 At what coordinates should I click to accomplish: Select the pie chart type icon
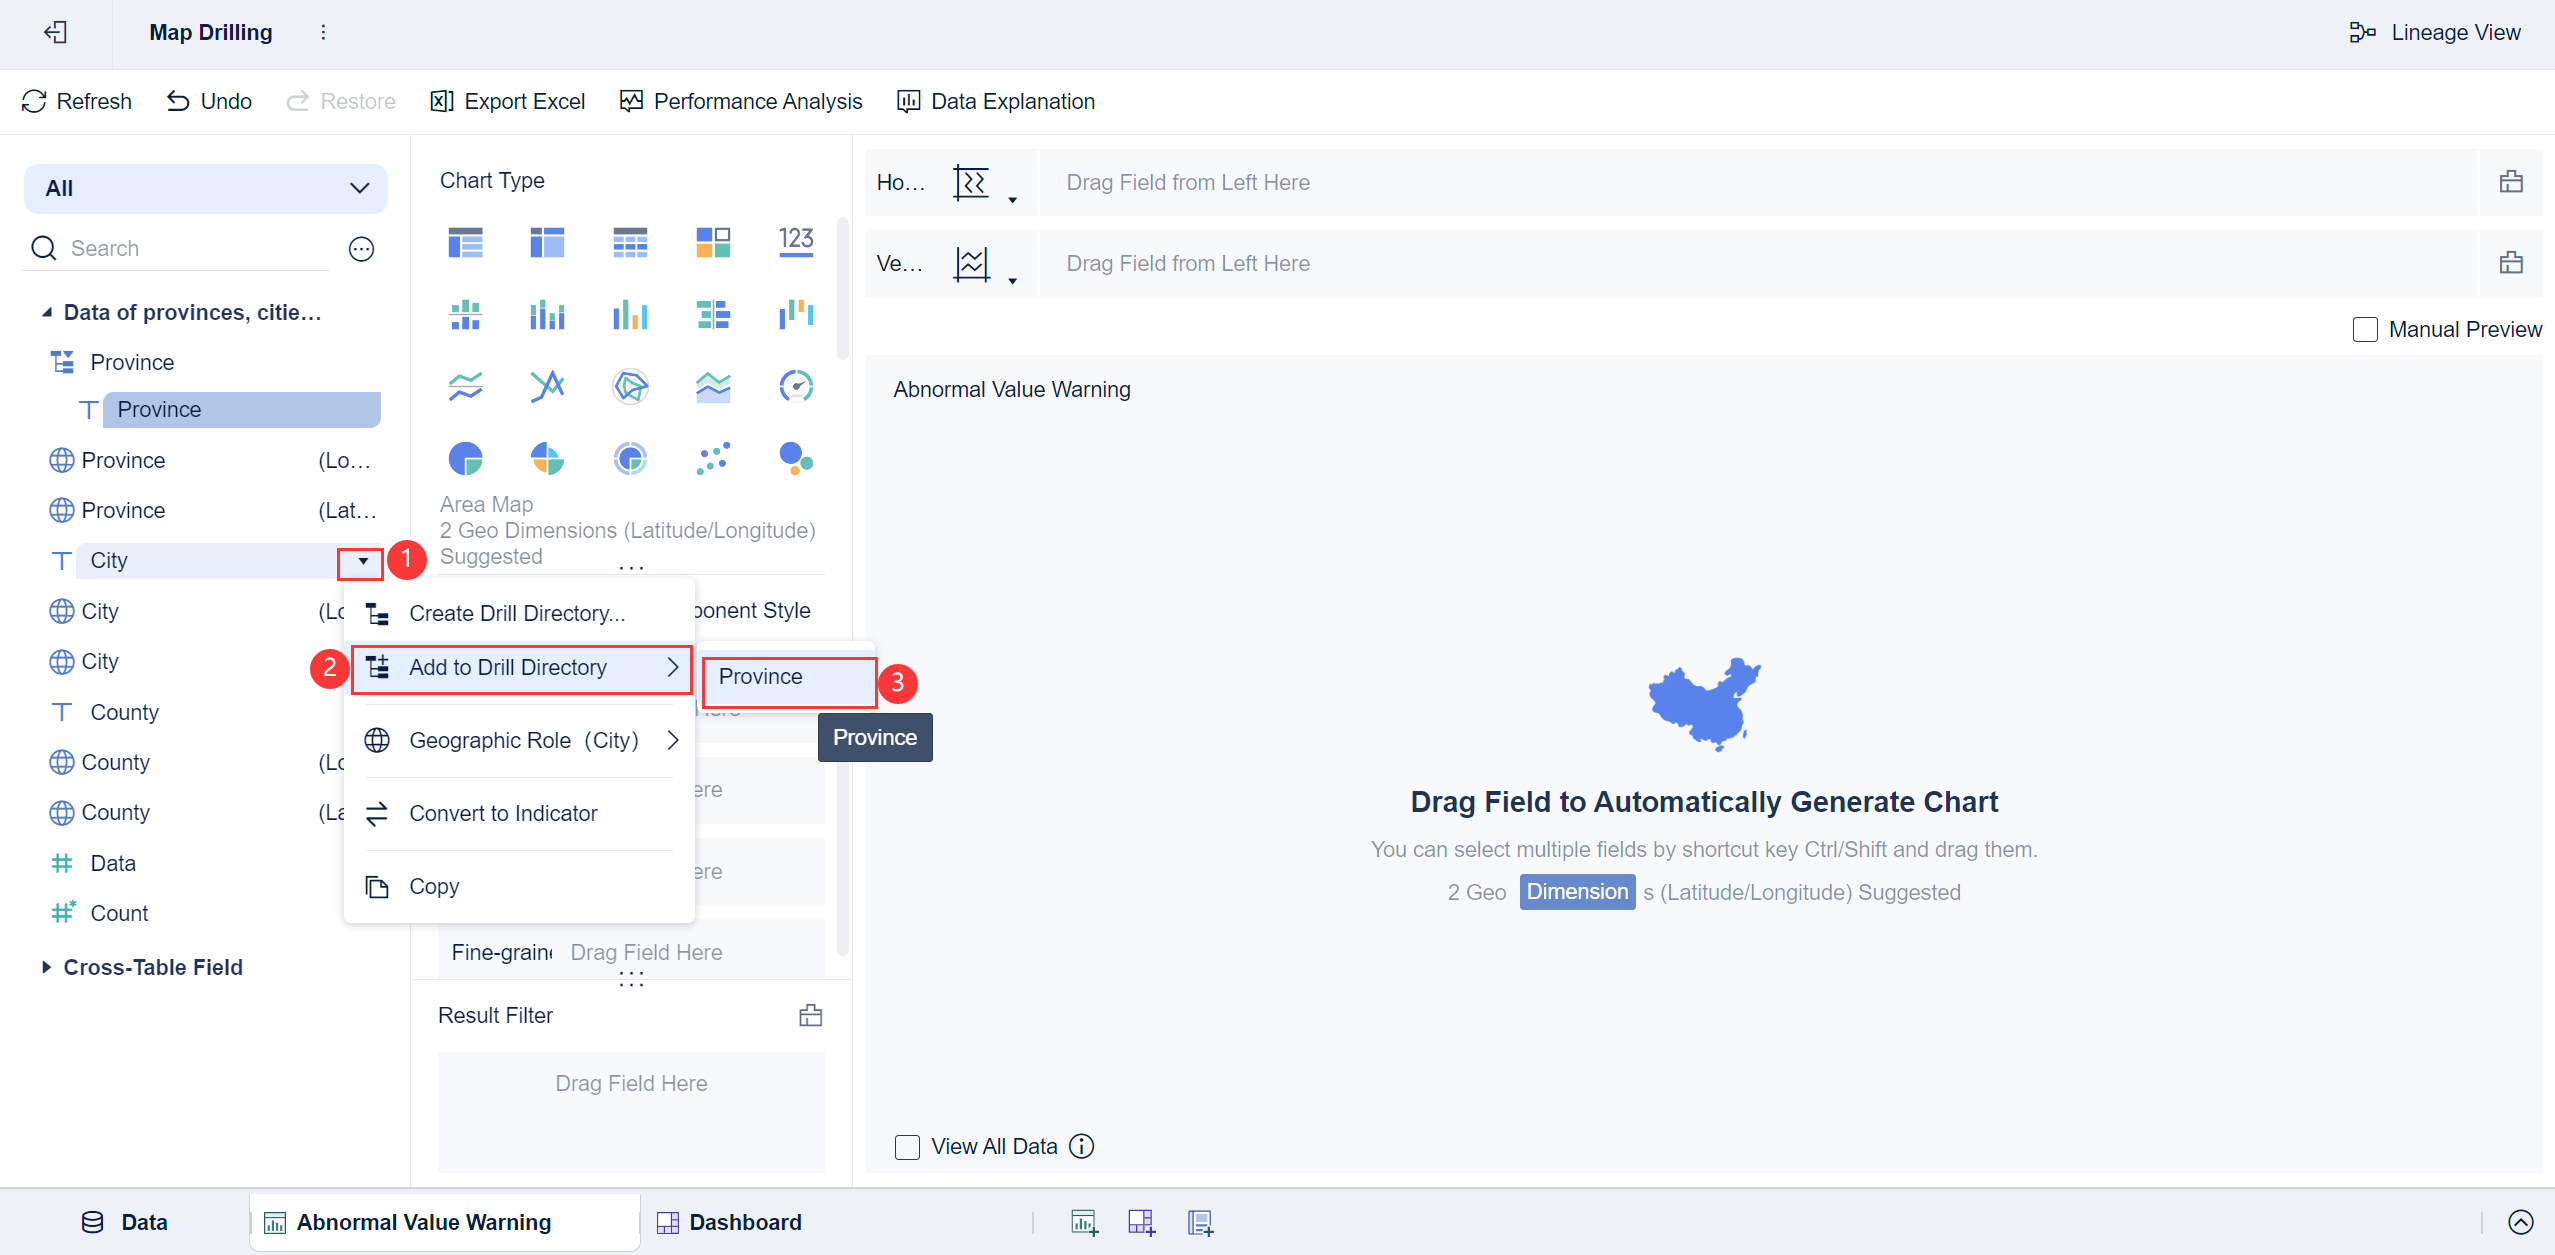tap(466, 459)
